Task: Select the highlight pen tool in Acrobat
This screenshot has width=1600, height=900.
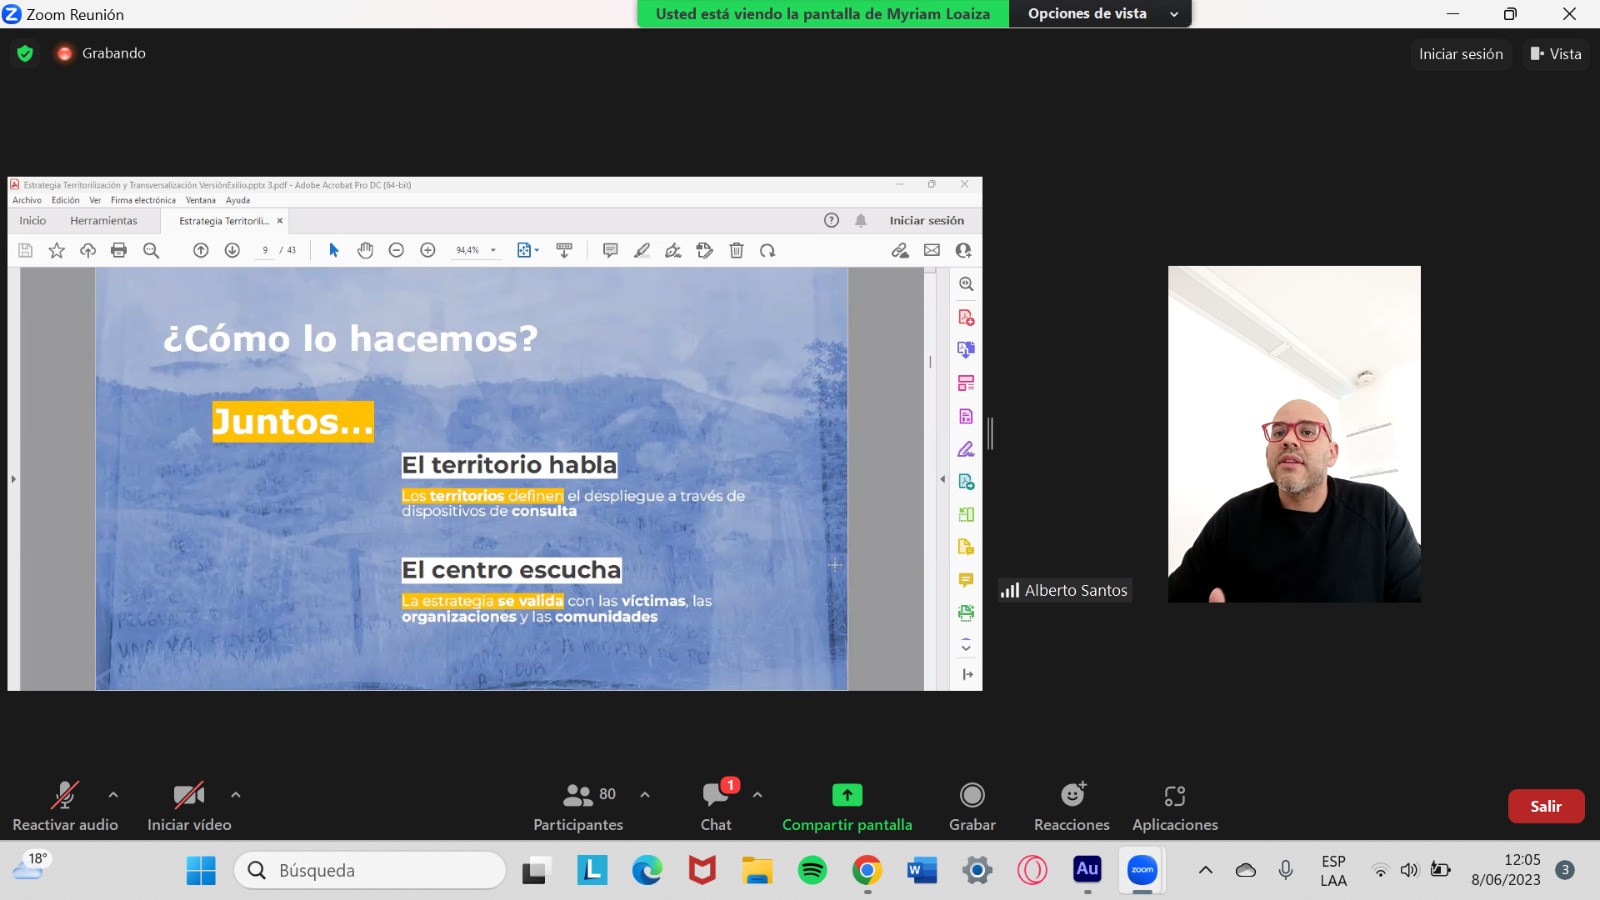Action: pyautogui.click(x=642, y=250)
